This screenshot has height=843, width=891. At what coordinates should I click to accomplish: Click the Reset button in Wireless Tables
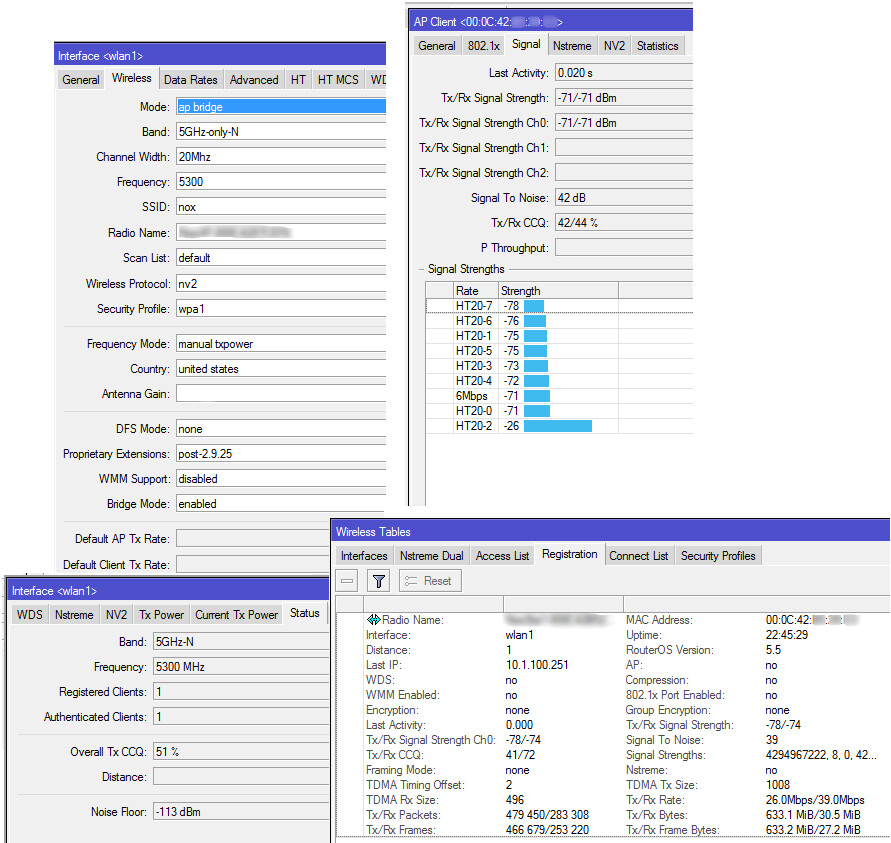(x=430, y=581)
